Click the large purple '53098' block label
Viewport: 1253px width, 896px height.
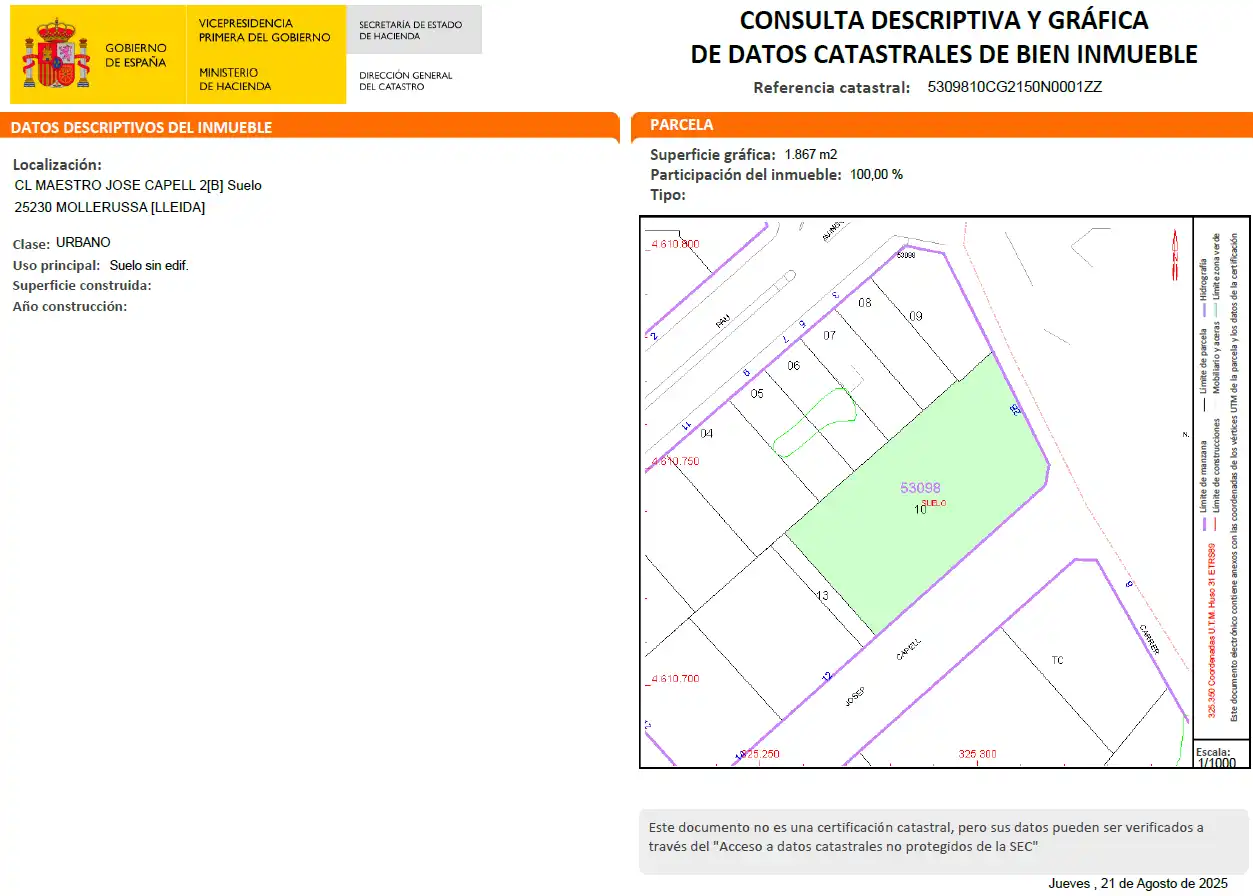tap(920, 487)
